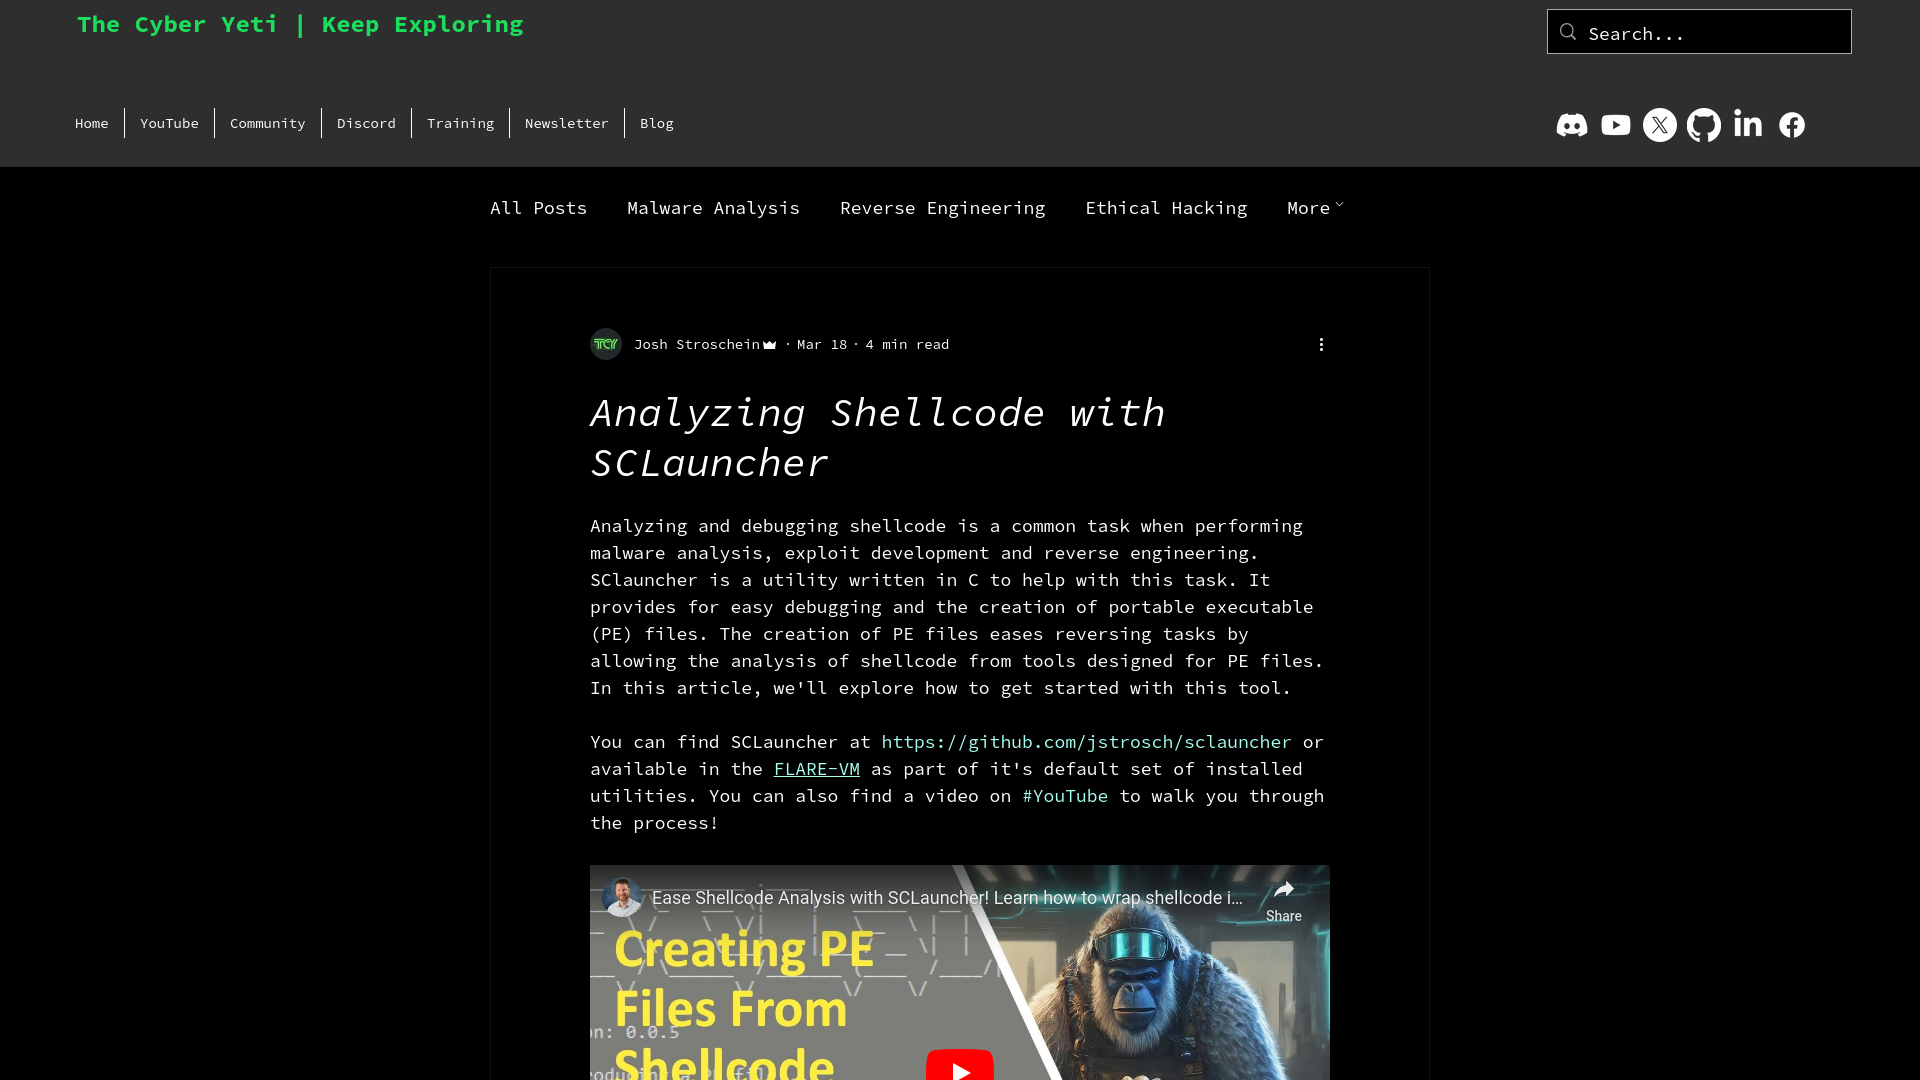Image resolution: width=1920 pixels, height=1080 pixels.
Task: Click the LinkedIn icon in the top navigation
Action: pyautogui.click(x=1747, y=124)
